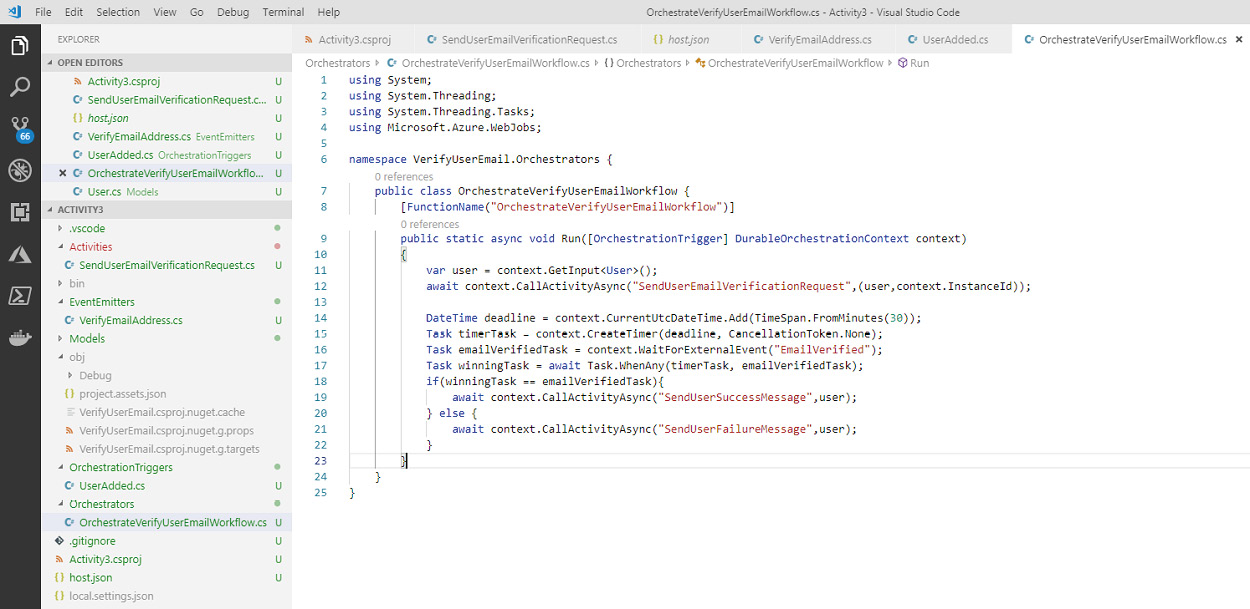Viewport: 1250px width, 609px height.
Task: Open Source Control view with 66 badge
Action: tap(20, 129)
